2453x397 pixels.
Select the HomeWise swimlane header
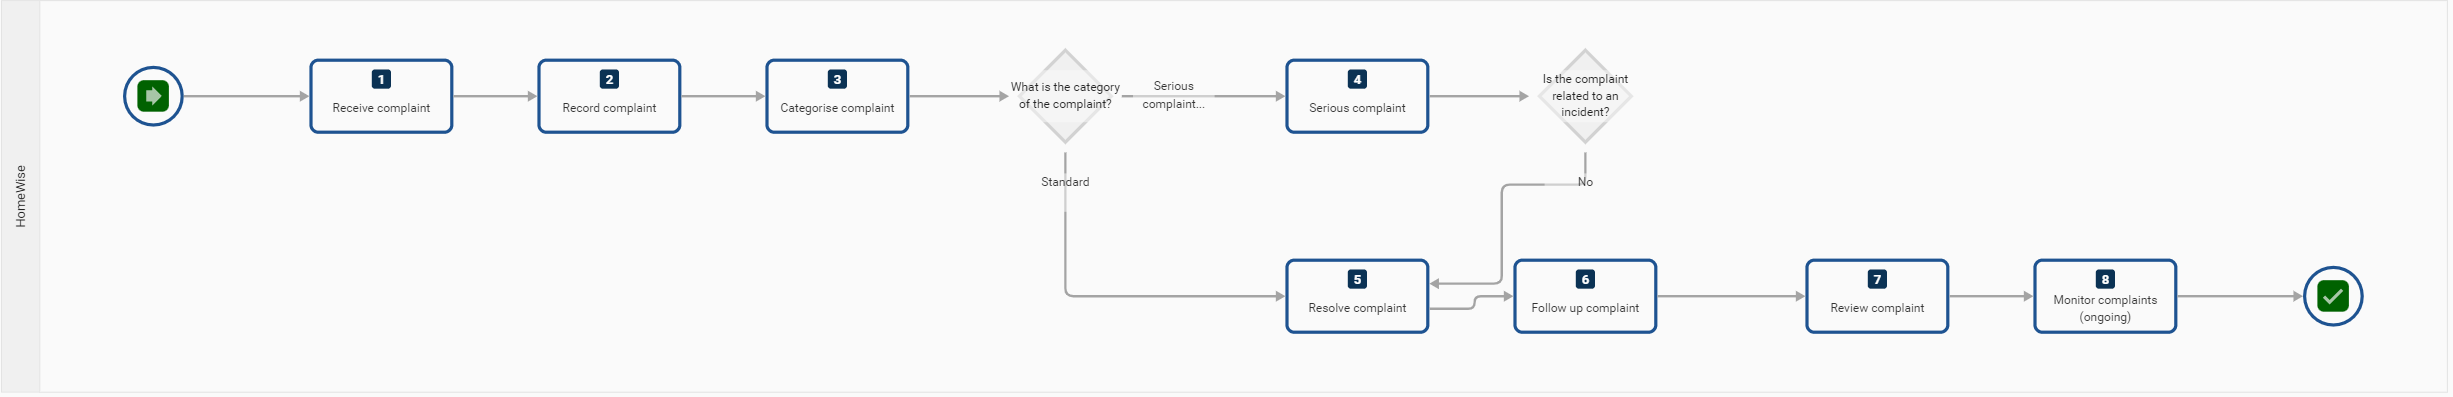click(x=21, y=196)
